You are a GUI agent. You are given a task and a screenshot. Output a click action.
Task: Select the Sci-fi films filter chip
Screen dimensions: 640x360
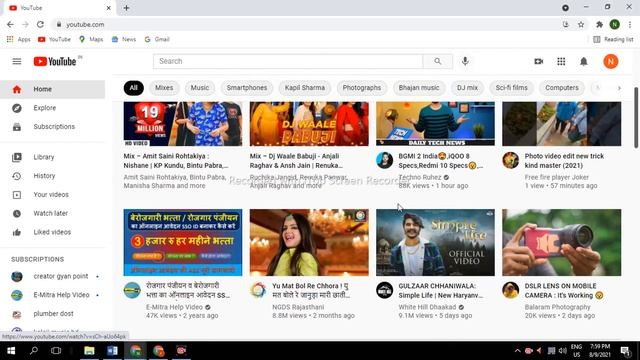click(x=511, y=88)
